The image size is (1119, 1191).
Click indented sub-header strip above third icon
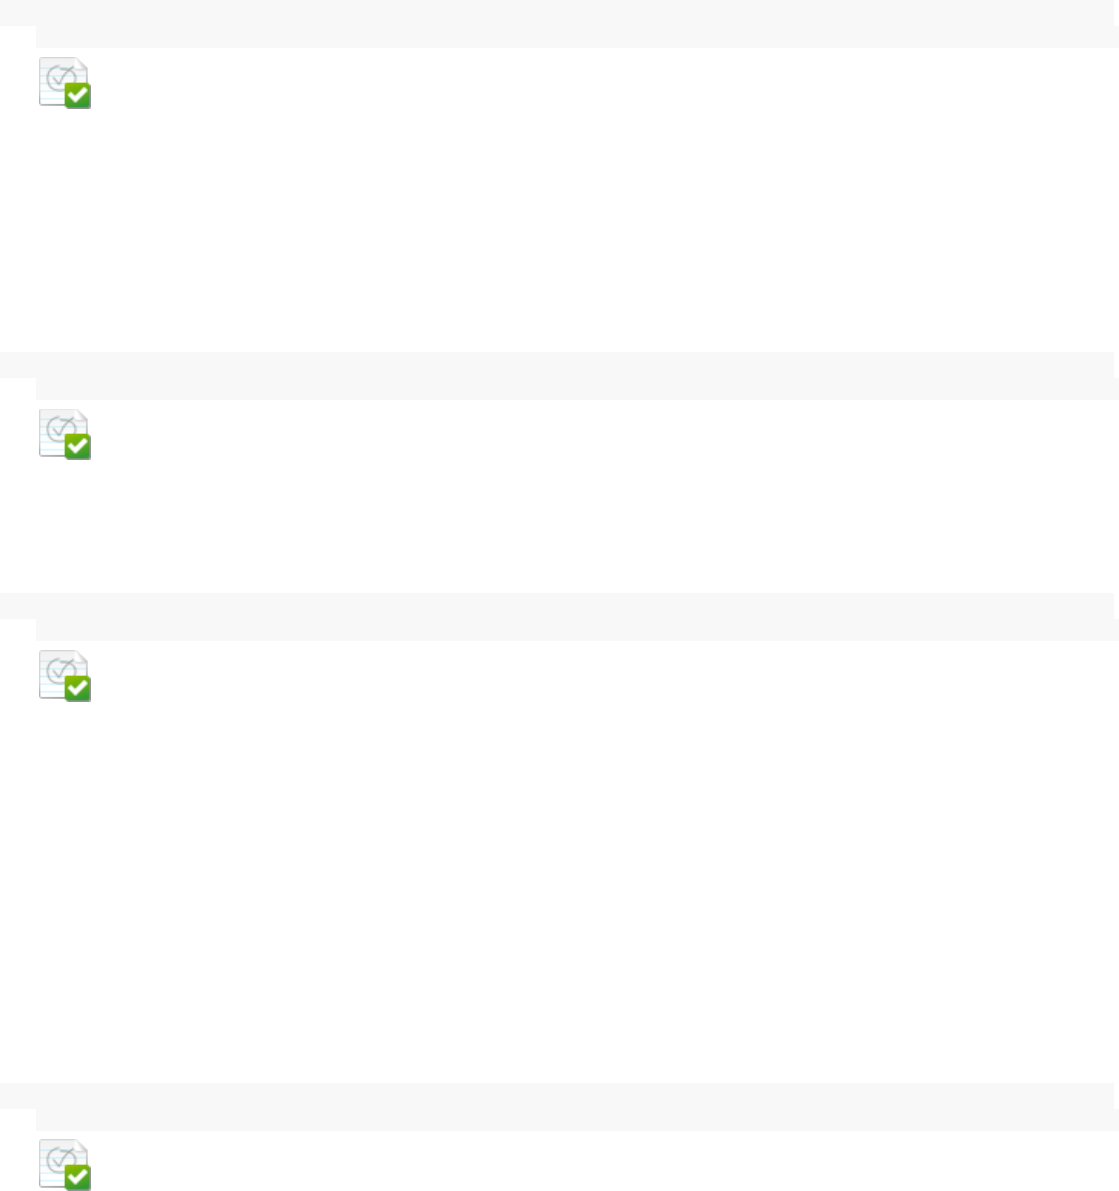click(577, 630)
